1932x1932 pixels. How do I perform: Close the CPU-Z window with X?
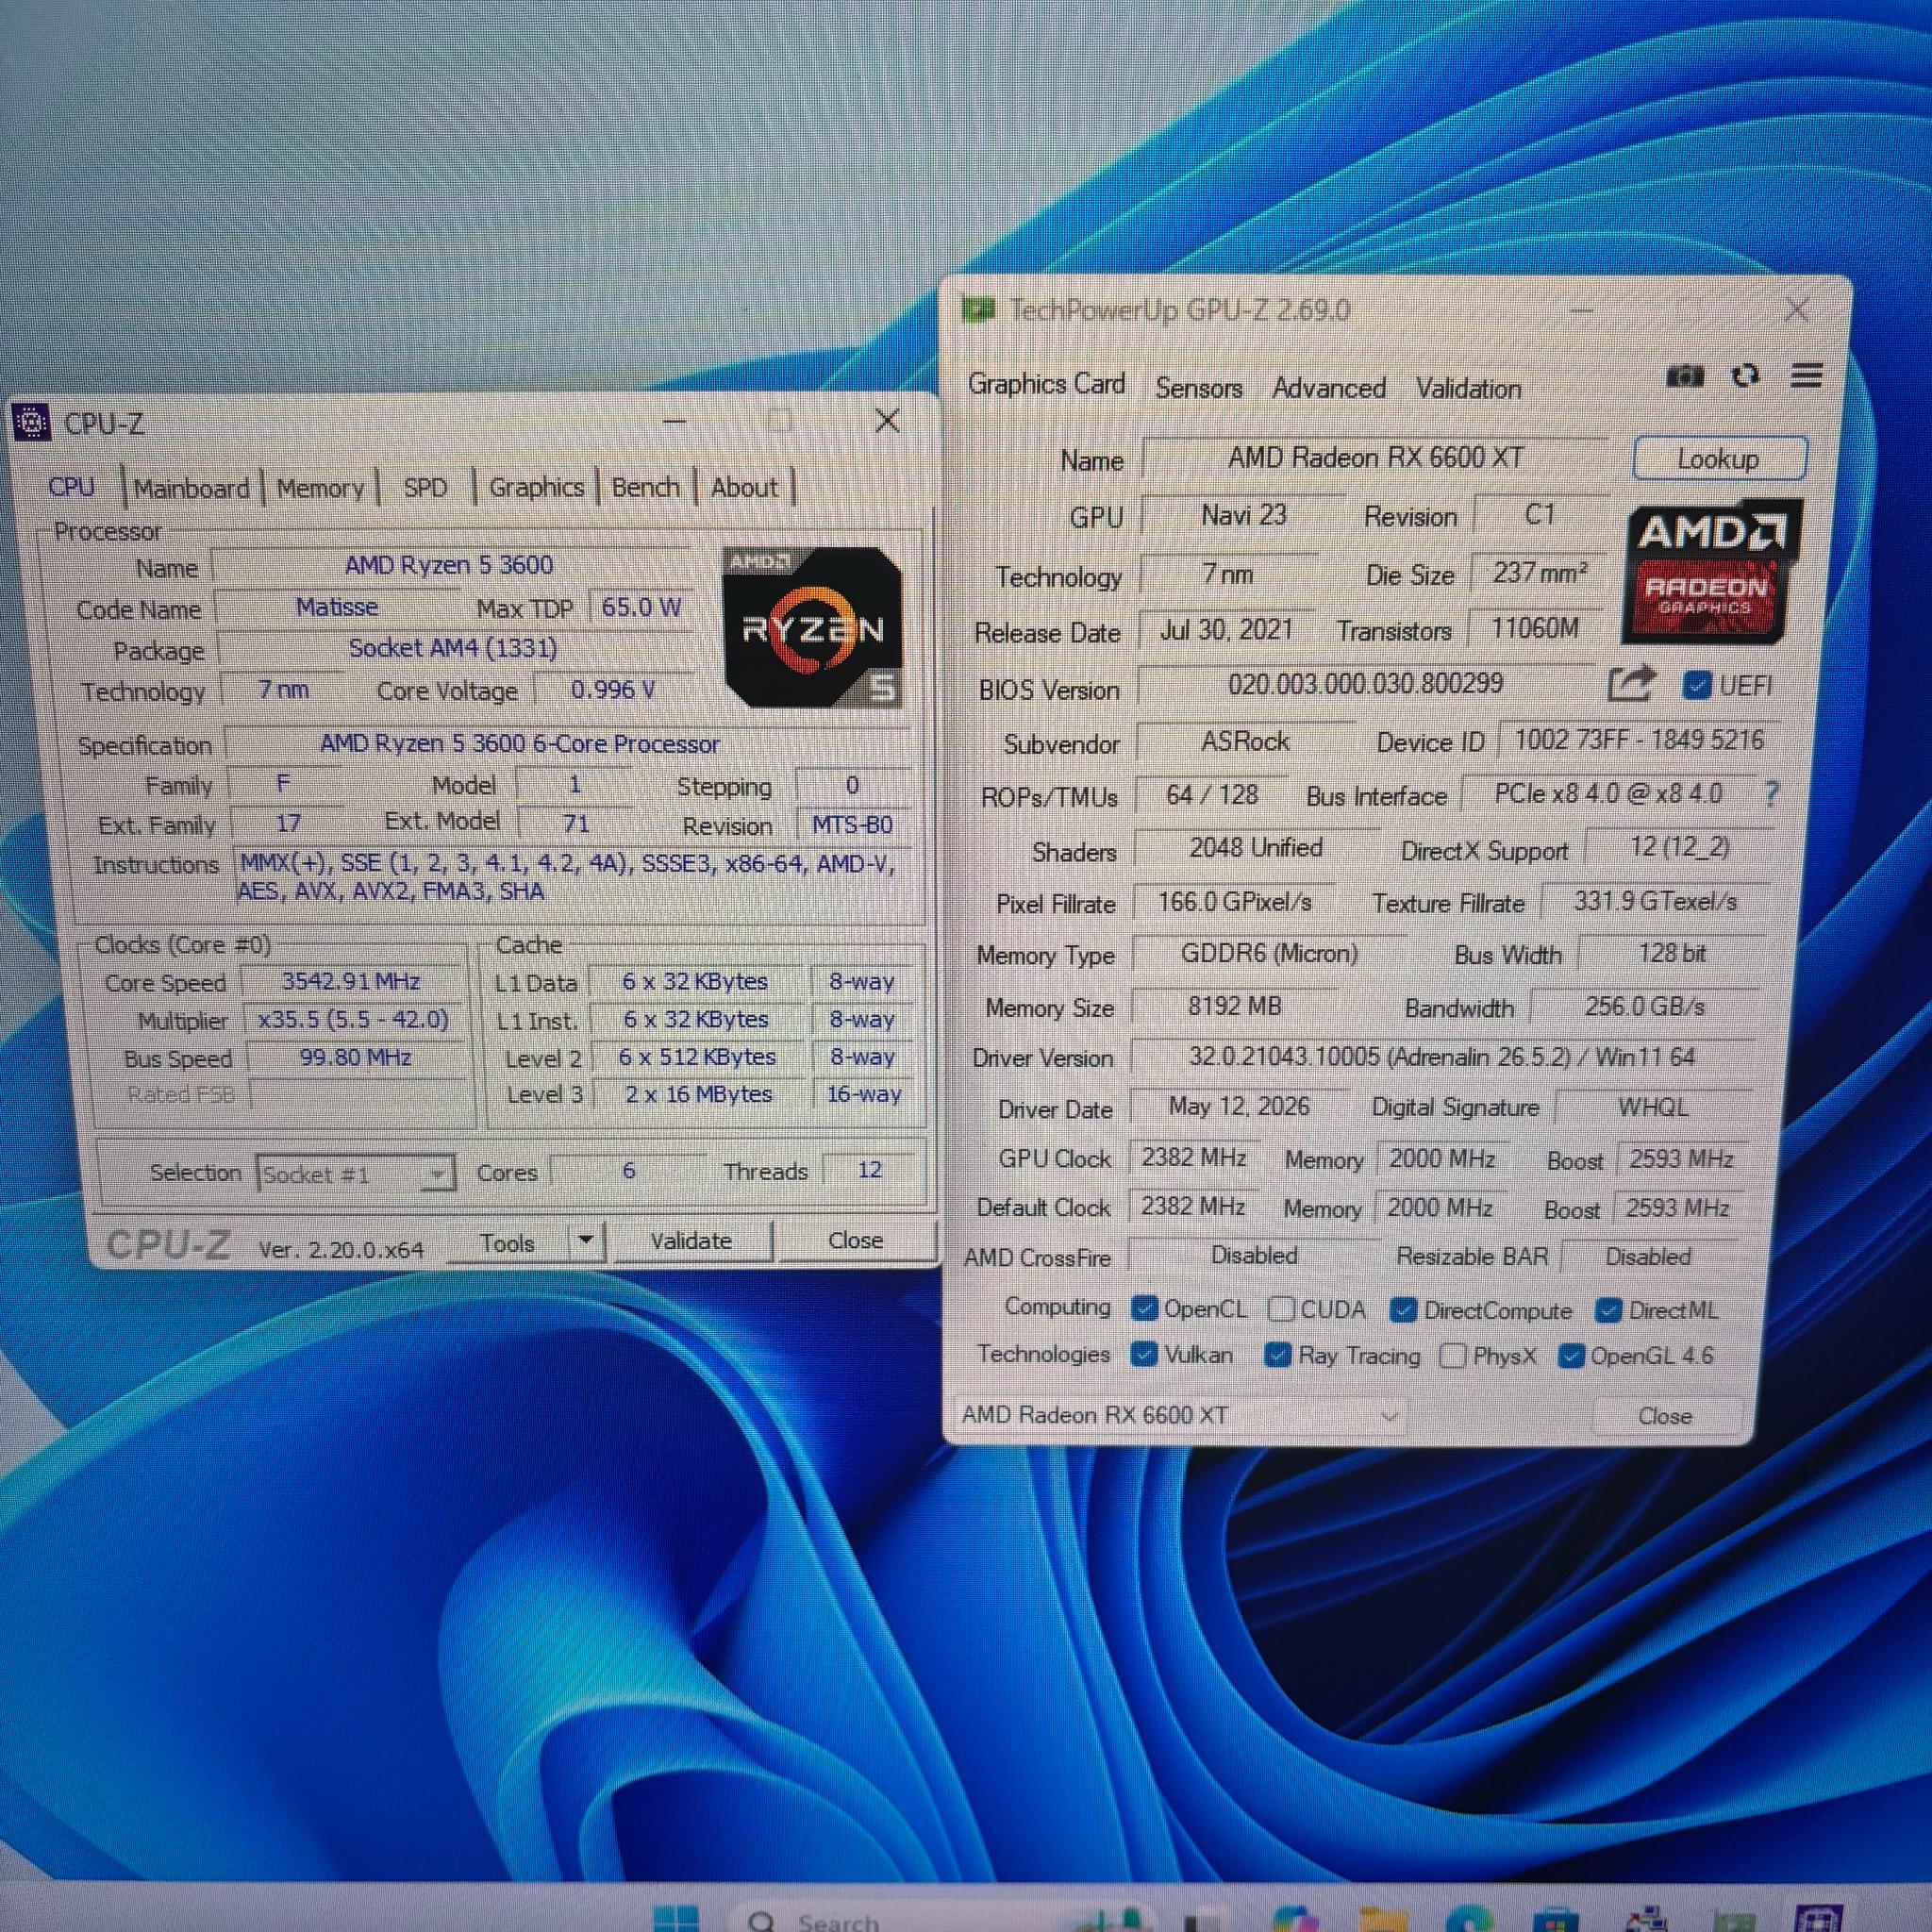(x=887, y=421)
